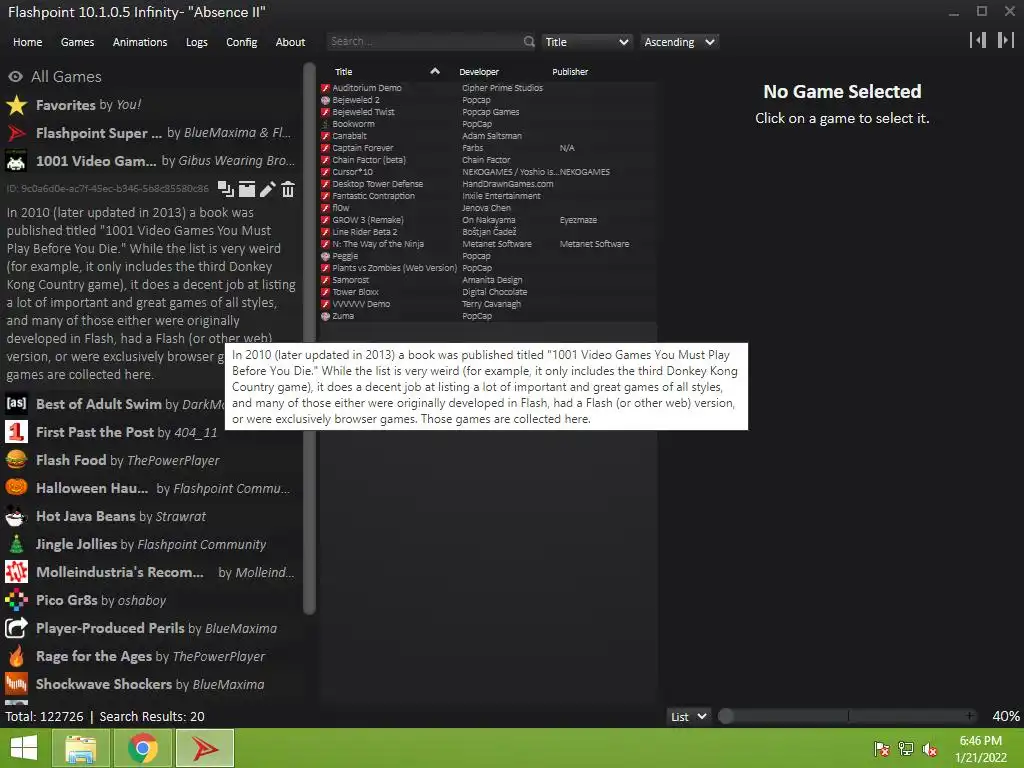The width and height of the screenshot is (1024, 768).
Task: Click the Pico Gr8s pixel icon
Action: click(16, 600)
